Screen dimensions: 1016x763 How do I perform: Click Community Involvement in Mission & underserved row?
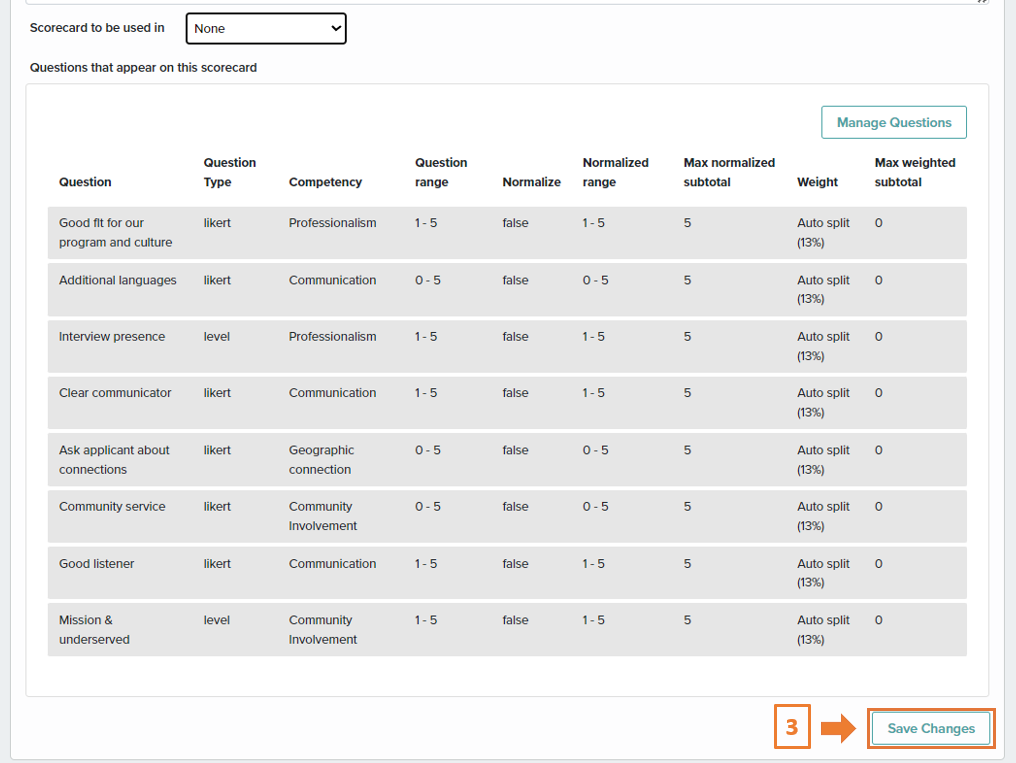pyautogui.click(x=323, y=630)
